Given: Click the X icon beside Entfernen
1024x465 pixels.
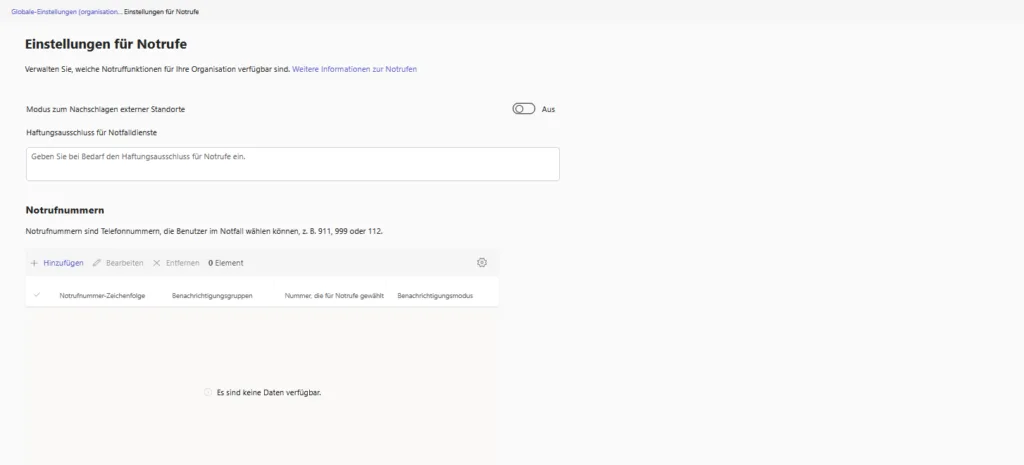Looking at the screenshot, I should click(x=157, y=263).
